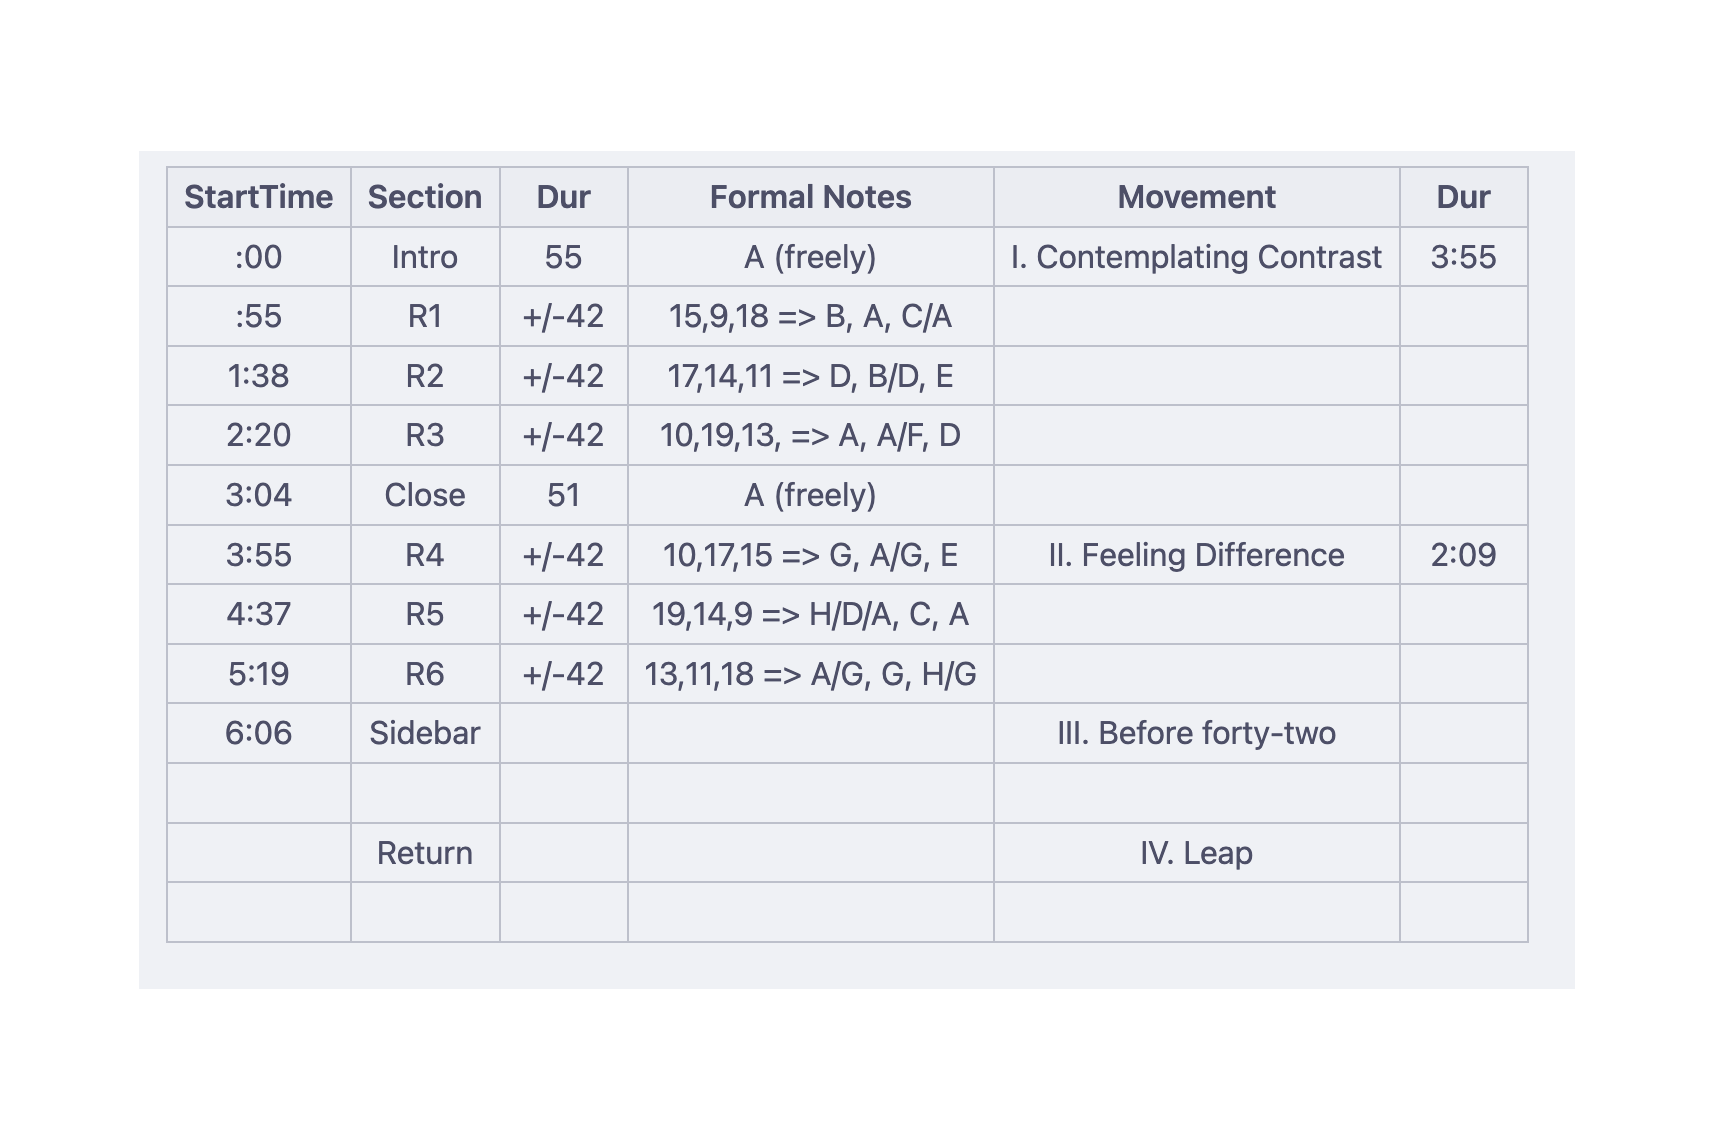
Task: Click the StartTime column header
Action: 259,197
